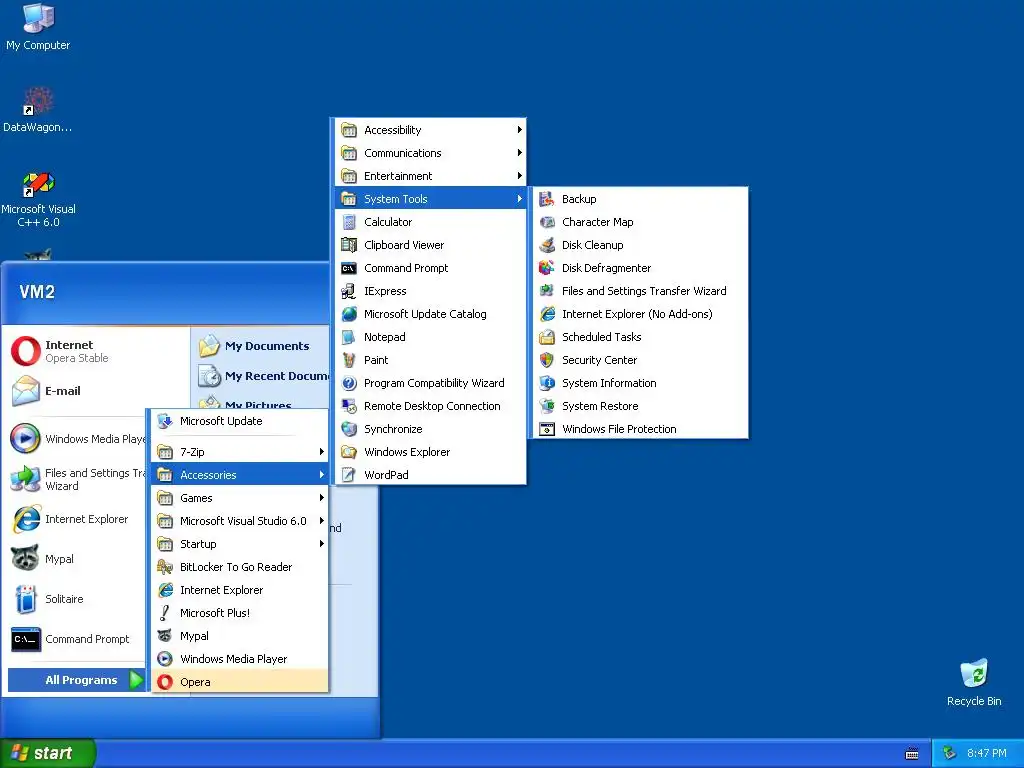The image size is (1024, 768).
Task: Open Calculator icon in Accessories
Action: click(x=349, y=222)
